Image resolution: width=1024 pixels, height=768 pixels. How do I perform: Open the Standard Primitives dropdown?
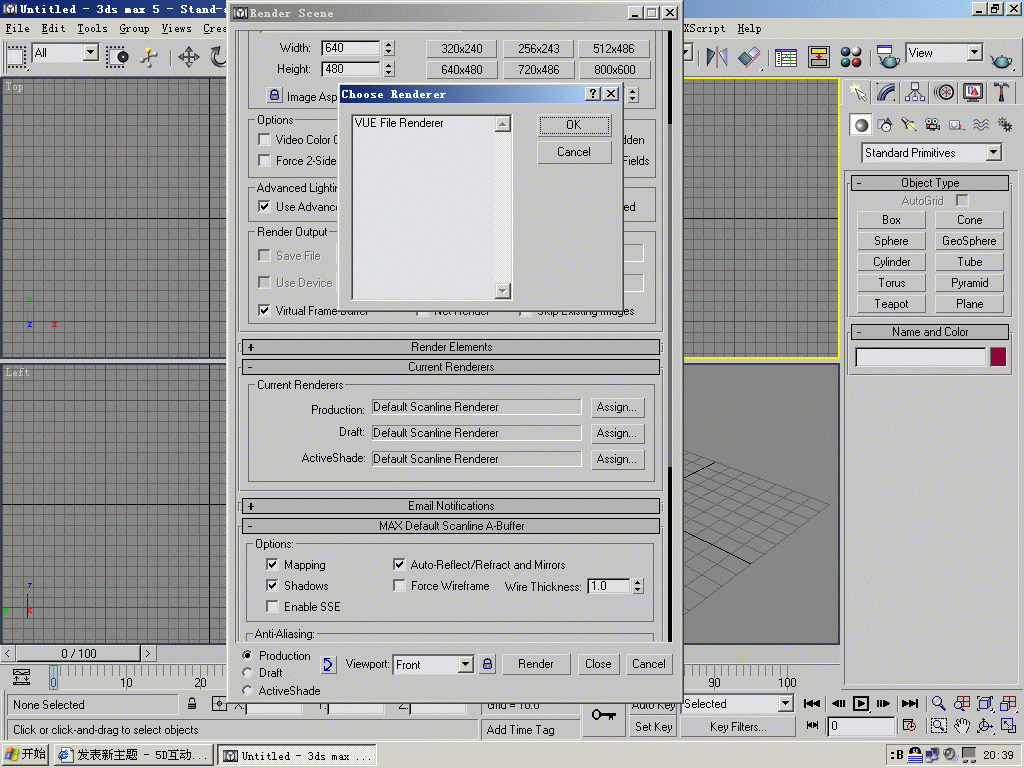(x=993, y=153)
